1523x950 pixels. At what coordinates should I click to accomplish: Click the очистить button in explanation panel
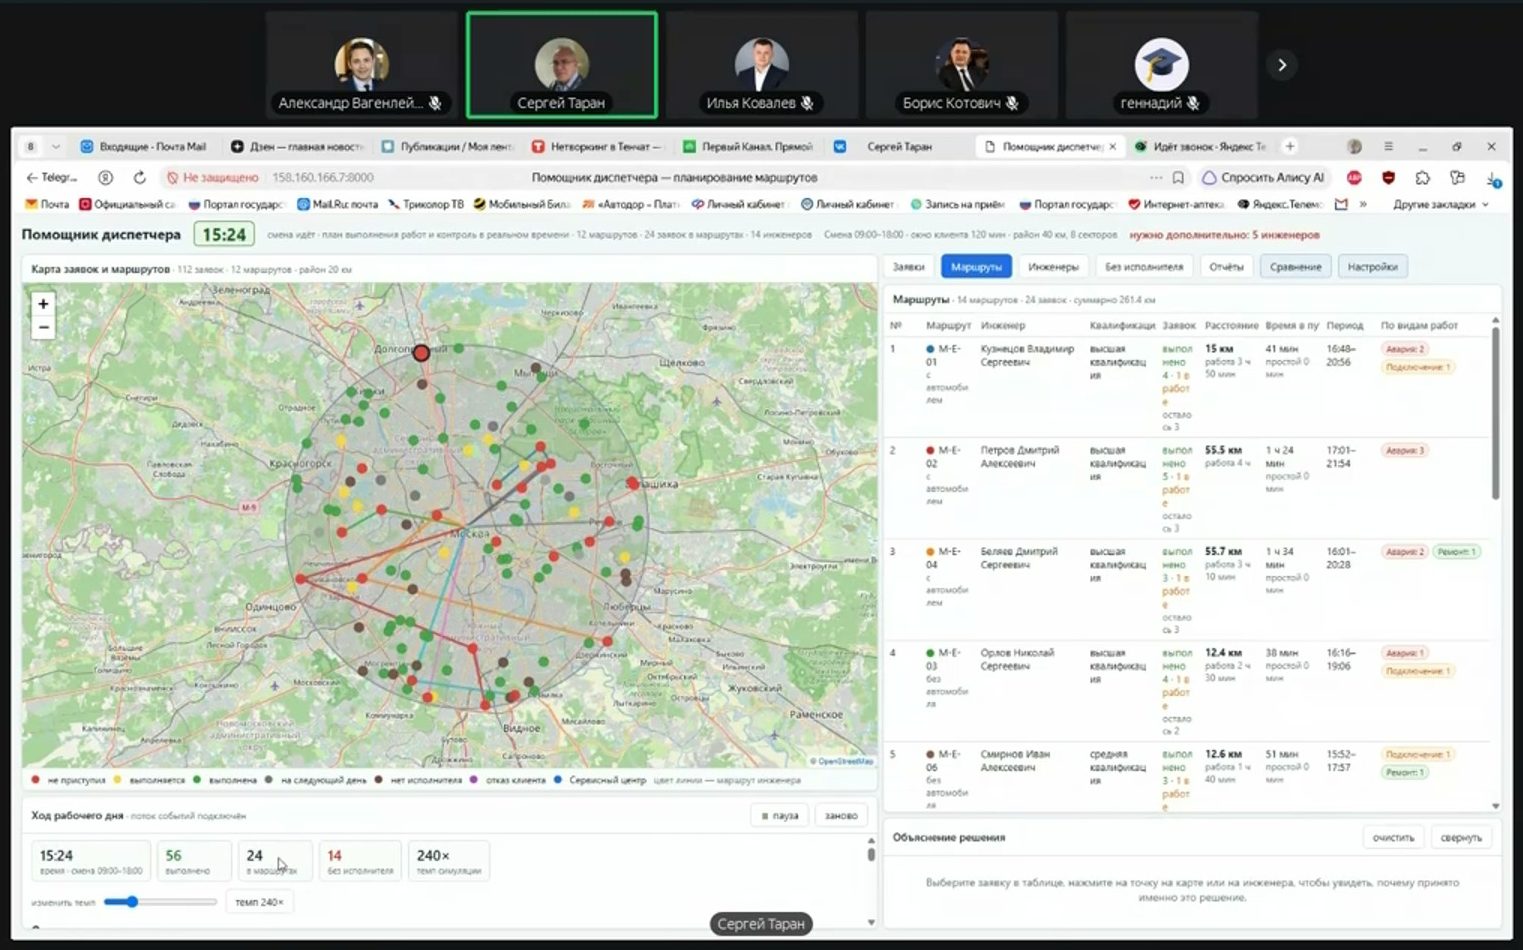[1393, 838]
